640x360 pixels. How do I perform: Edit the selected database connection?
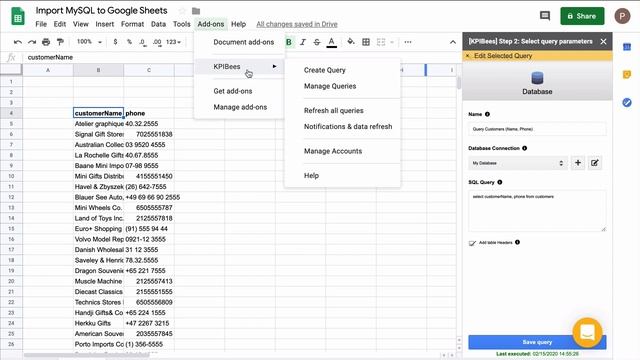tap(595, 163)
